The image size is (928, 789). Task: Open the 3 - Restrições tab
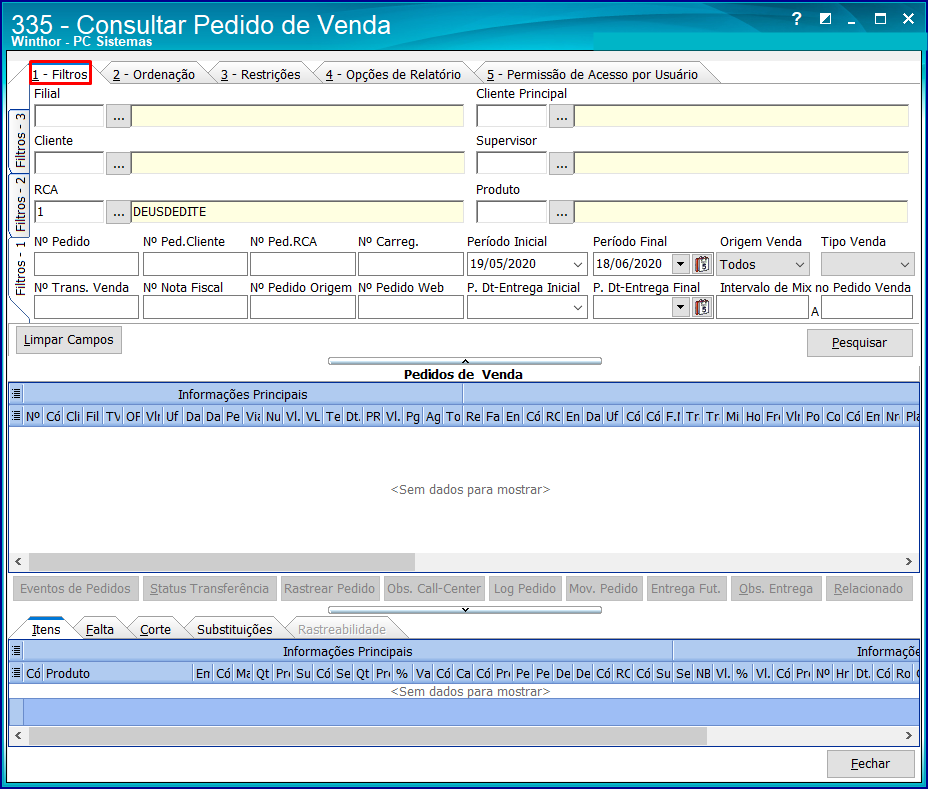(x=260, y=74)
